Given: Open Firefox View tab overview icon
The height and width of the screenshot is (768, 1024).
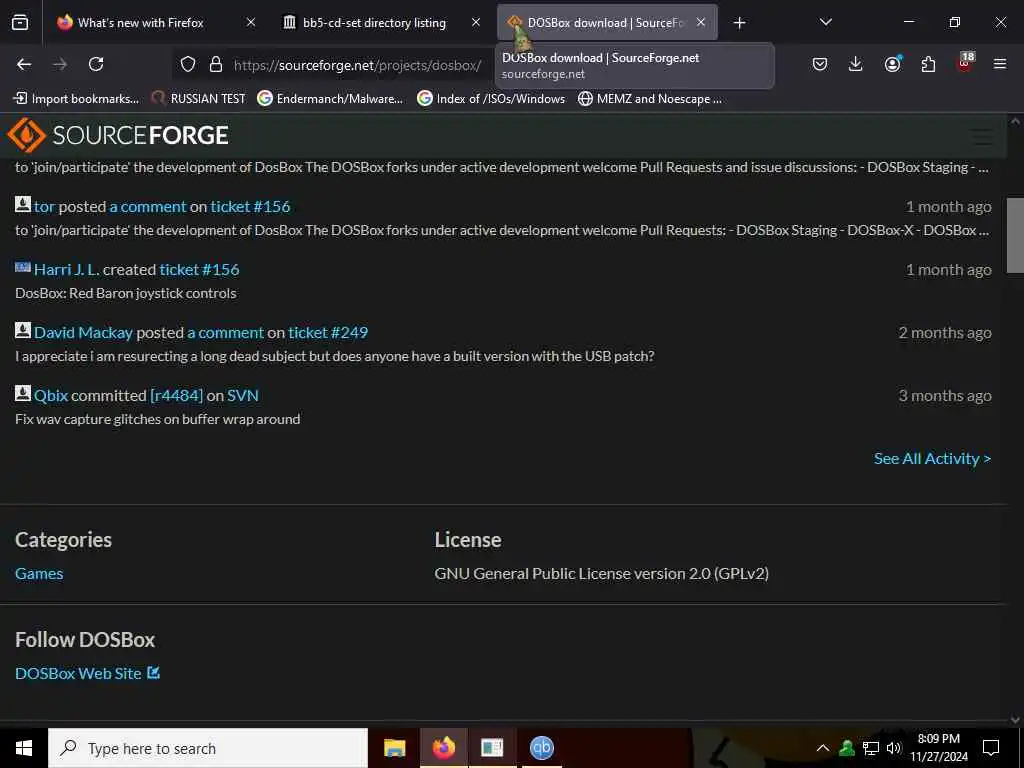Looking at the screenshot, I should [20, 22].
